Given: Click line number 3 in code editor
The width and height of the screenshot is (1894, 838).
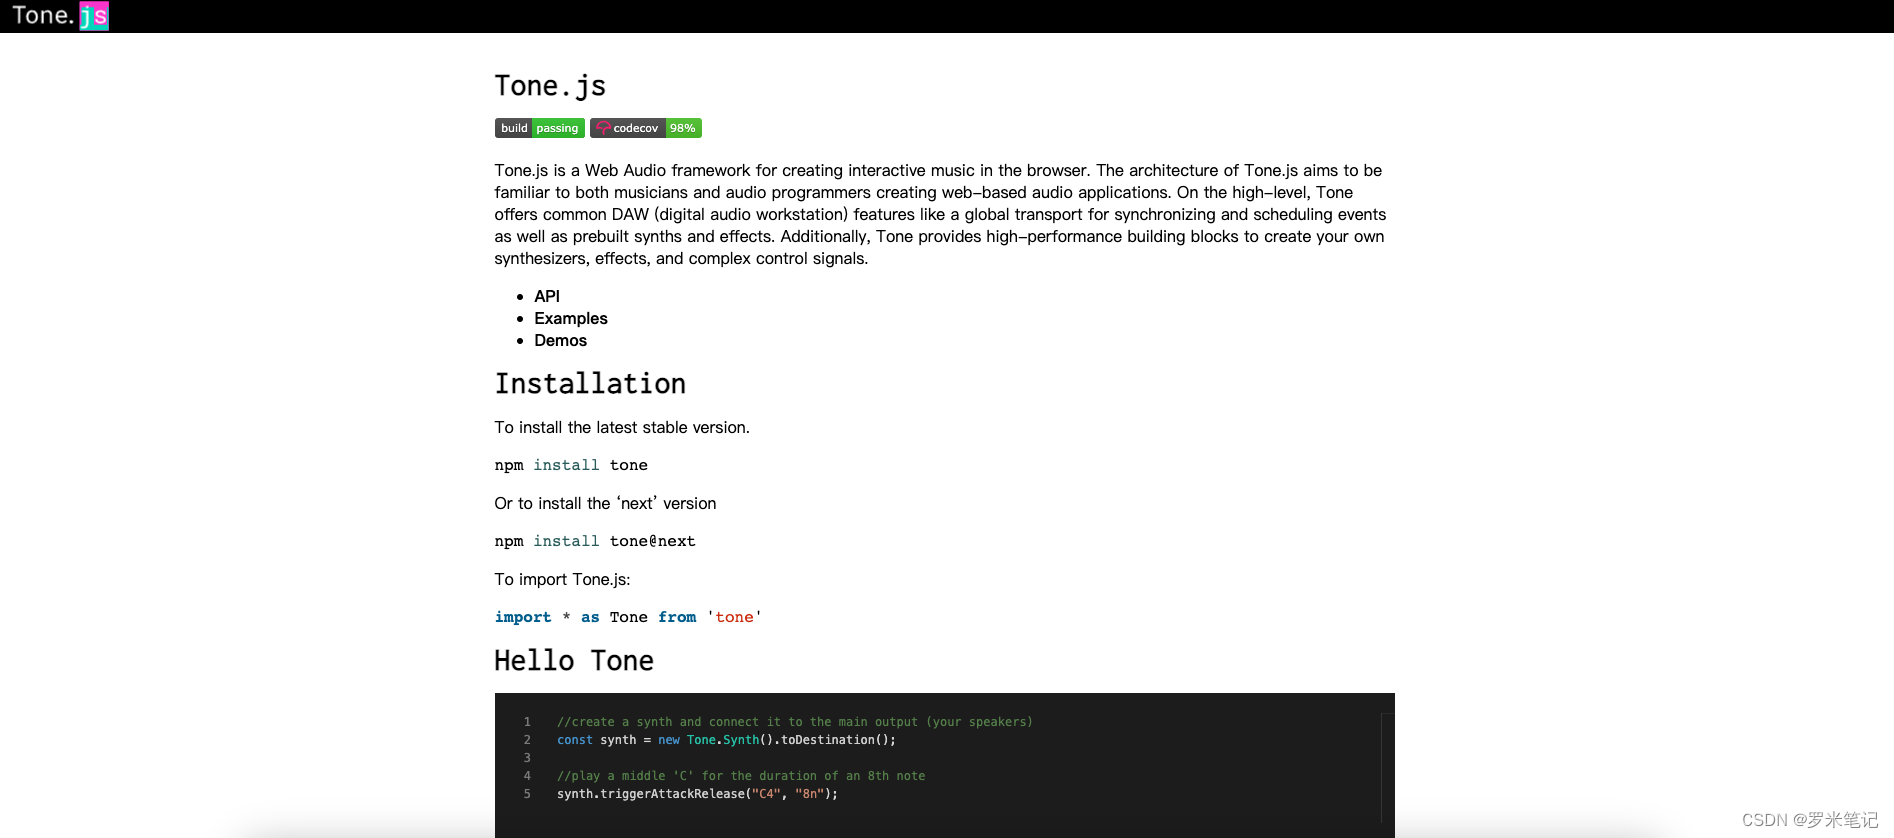Looking at the screenshot, I should click(527, 758).
